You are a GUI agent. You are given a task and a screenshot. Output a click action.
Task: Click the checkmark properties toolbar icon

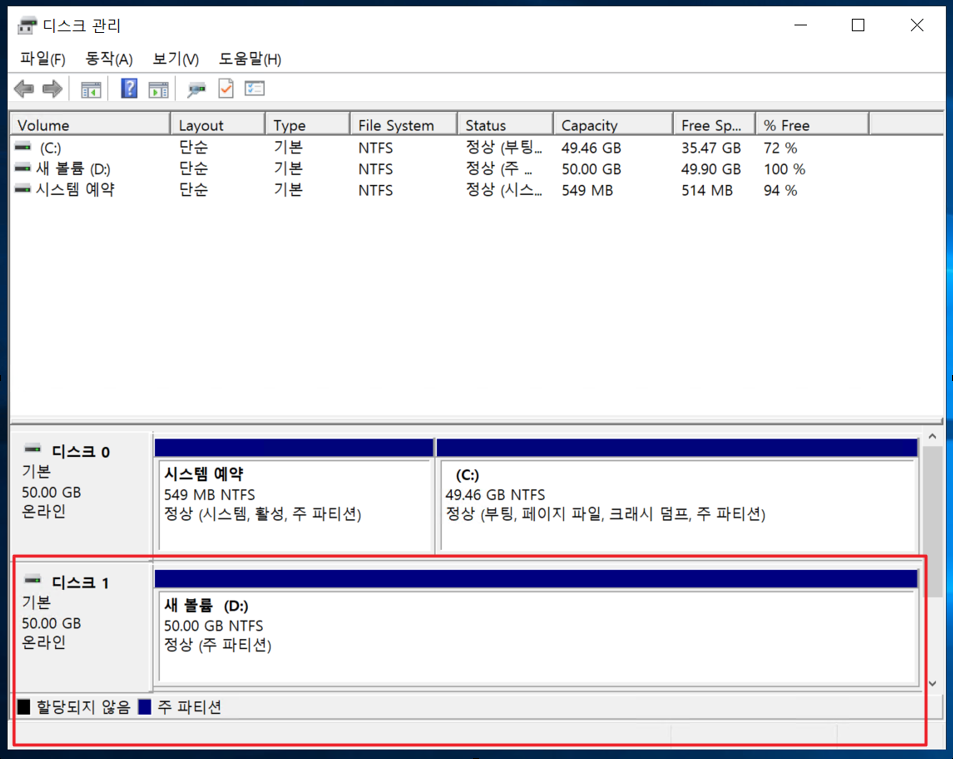226,89
